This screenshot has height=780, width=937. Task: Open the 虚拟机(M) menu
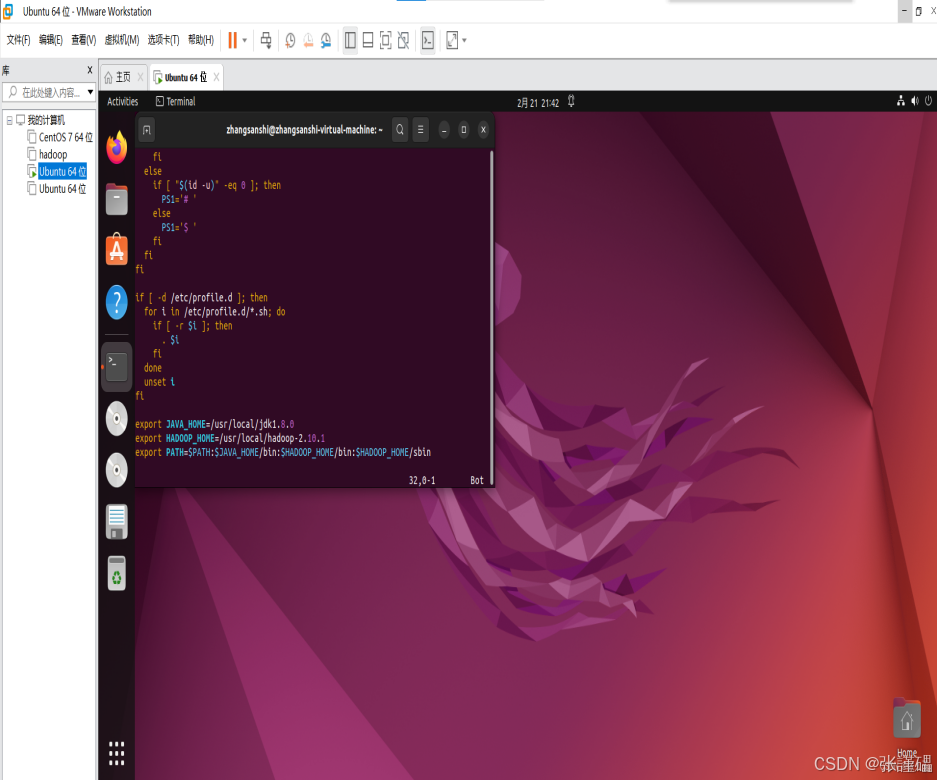point(122,40)
